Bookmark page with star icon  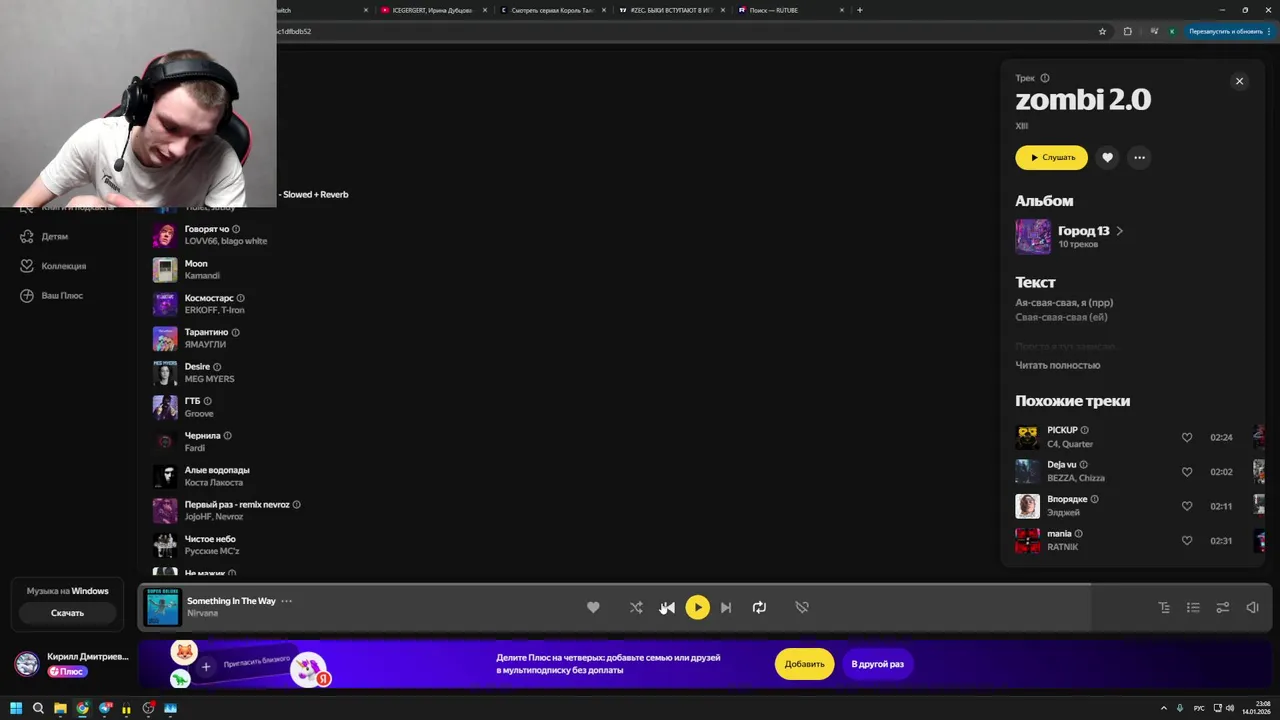(x=1103, y=31)
